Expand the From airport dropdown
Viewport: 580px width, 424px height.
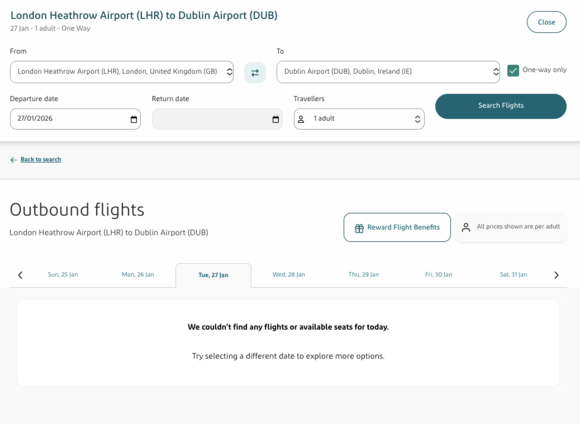[122, 72]
